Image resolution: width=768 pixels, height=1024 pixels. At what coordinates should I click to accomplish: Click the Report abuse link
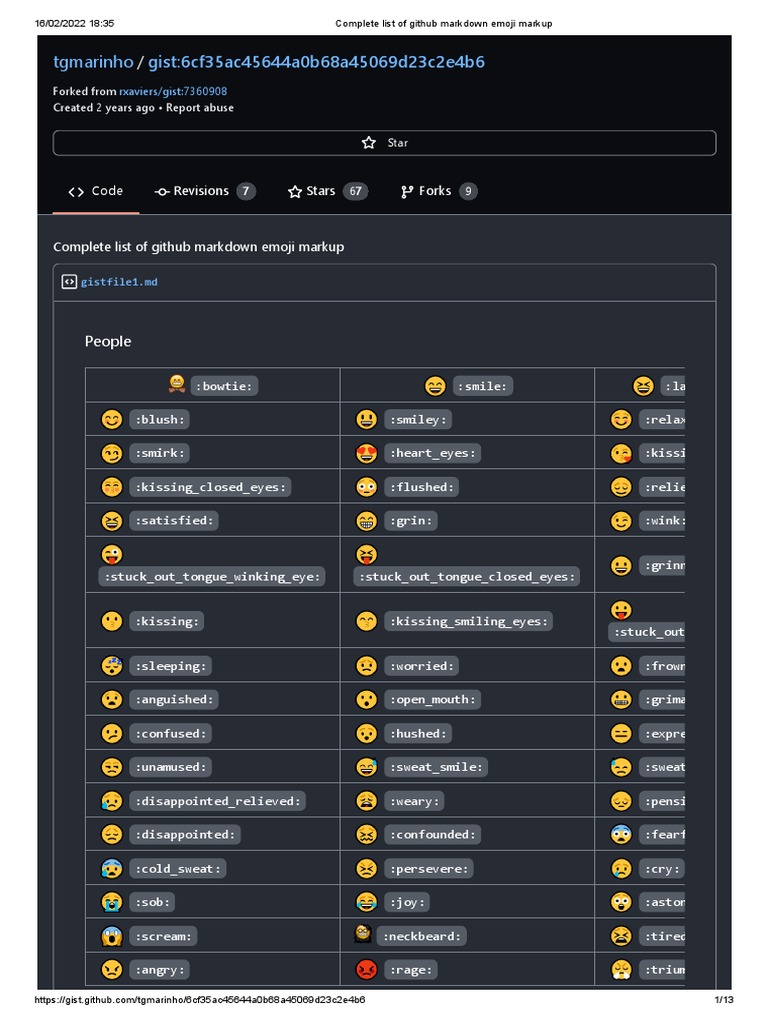(x=200, y=108)
